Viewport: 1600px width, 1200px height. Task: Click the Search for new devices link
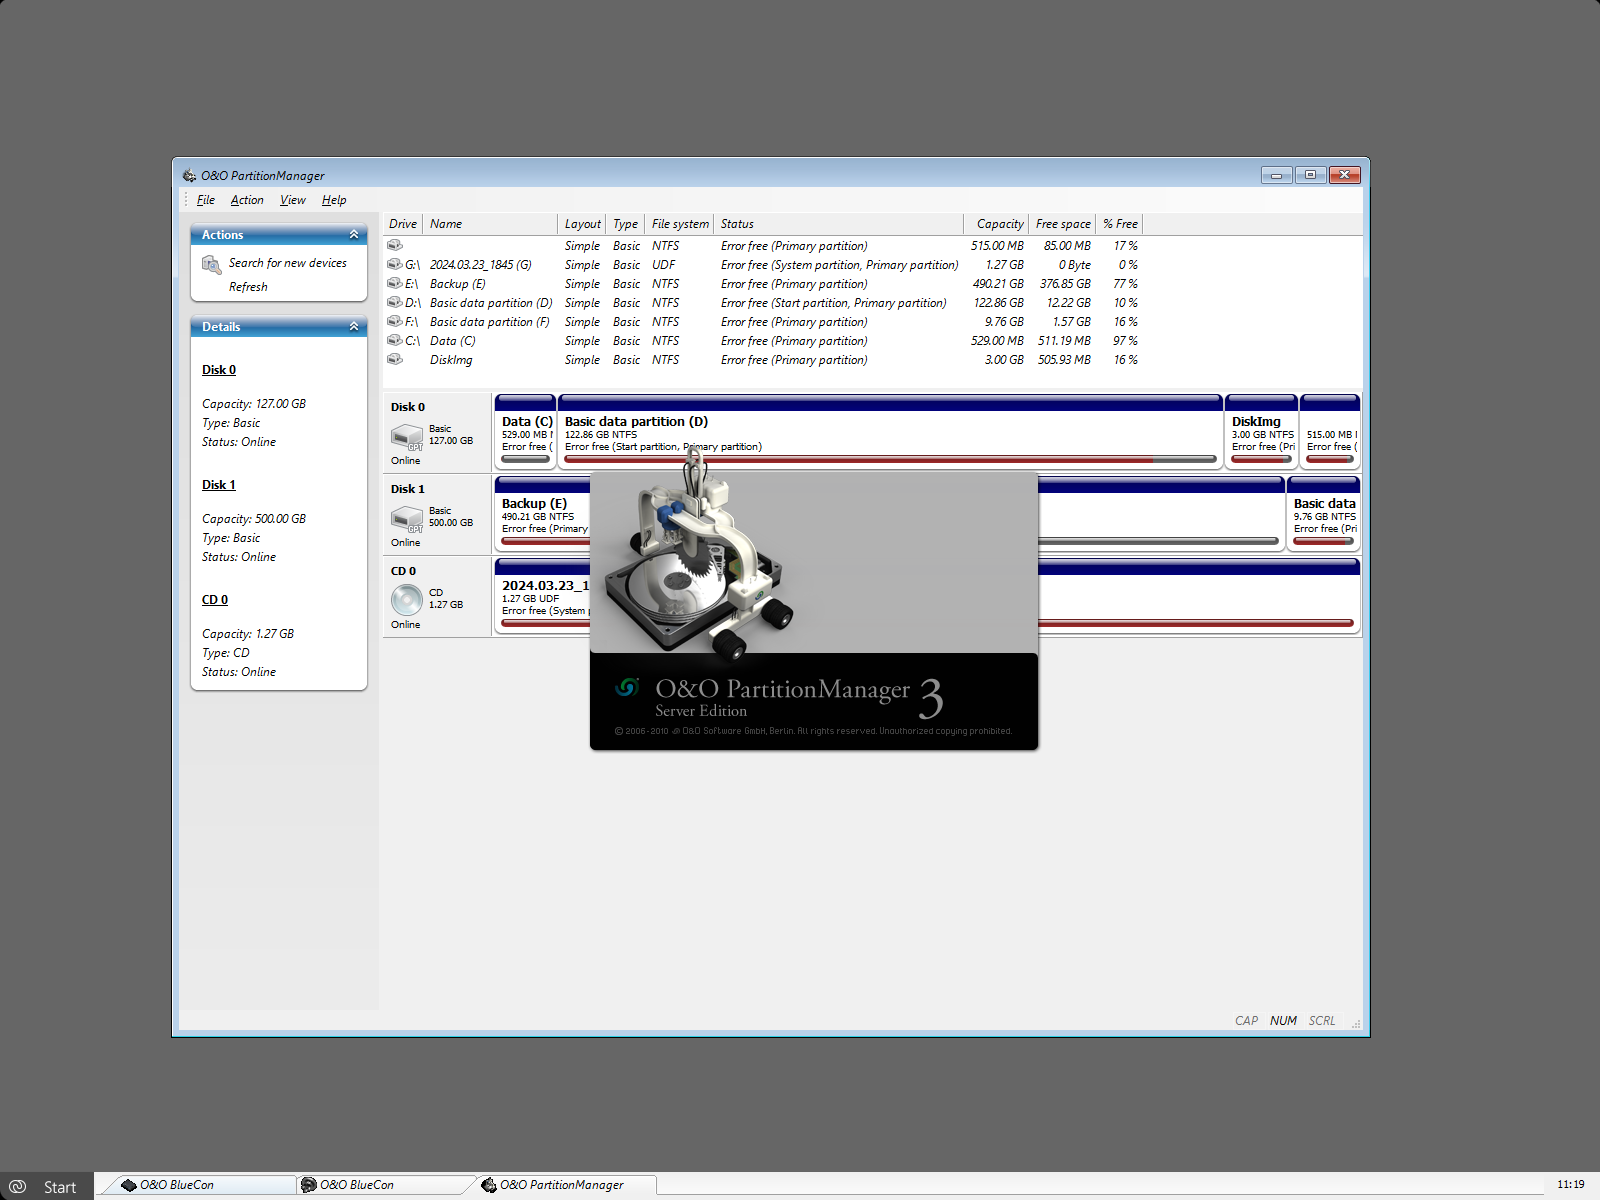coord(288,263)
